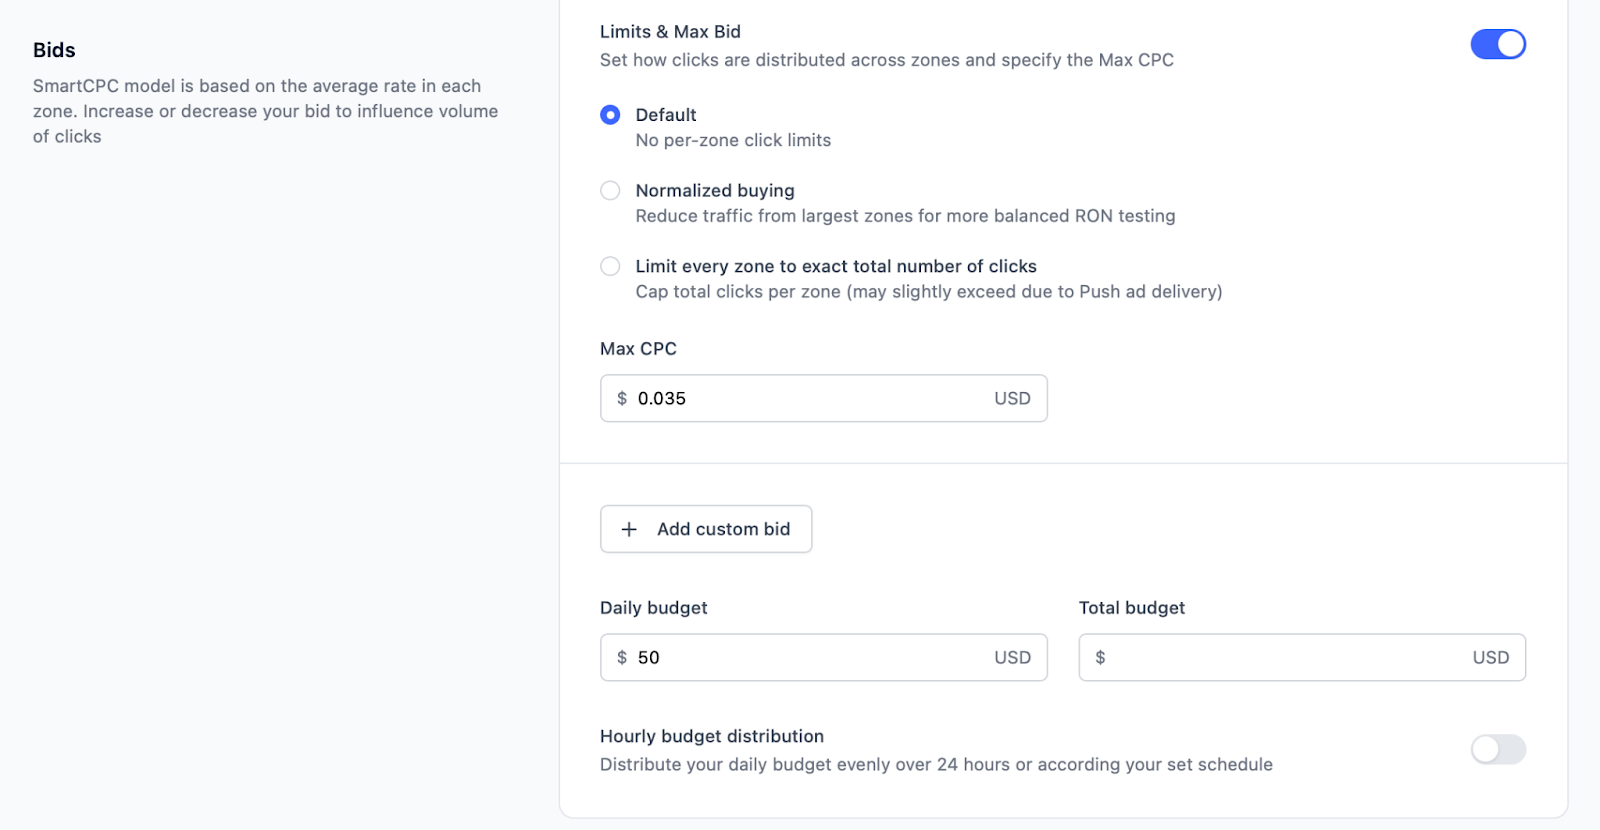Focus the Max CPC value 0.035

pos(800,398)
